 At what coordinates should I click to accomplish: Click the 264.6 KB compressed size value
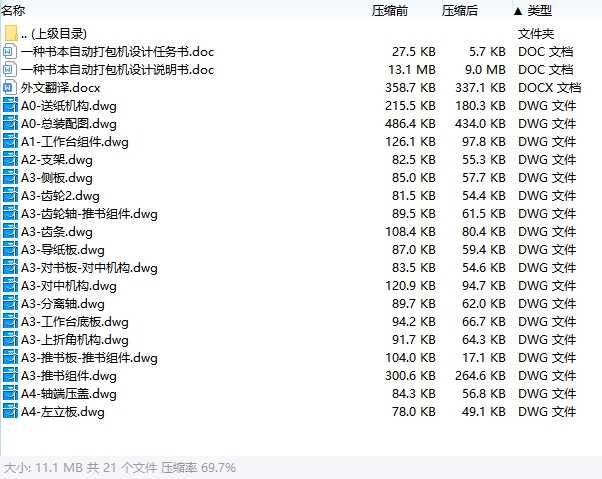click(x=480, y=376)
